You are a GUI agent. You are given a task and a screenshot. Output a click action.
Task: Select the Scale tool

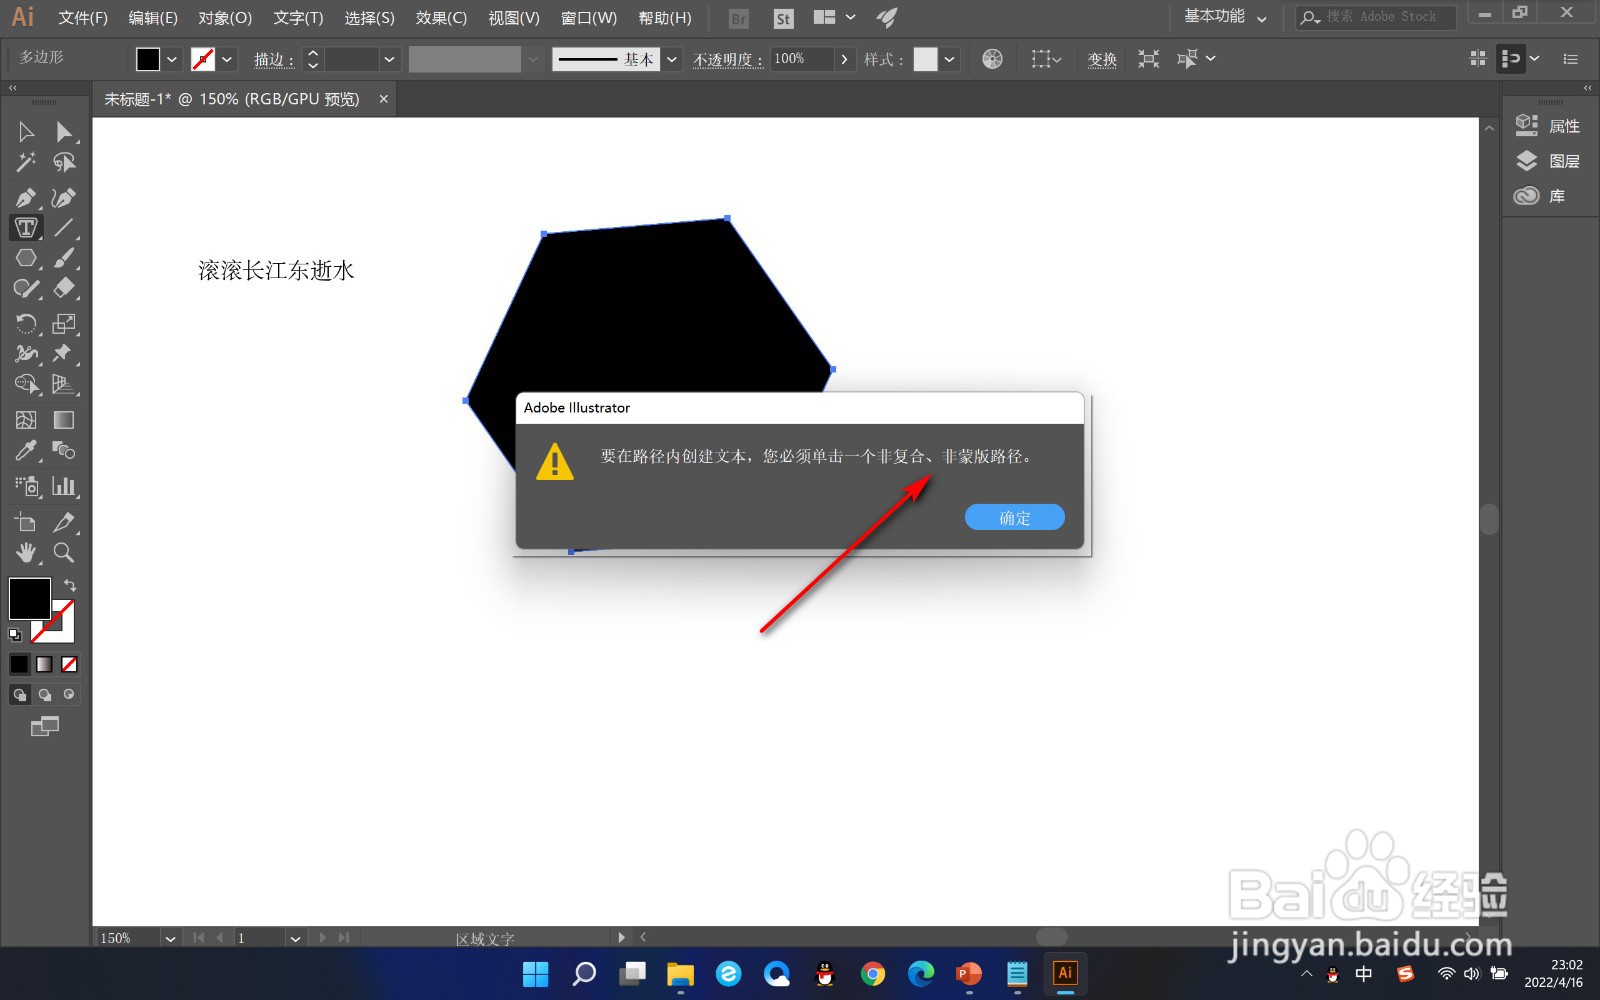coord(63,324)
